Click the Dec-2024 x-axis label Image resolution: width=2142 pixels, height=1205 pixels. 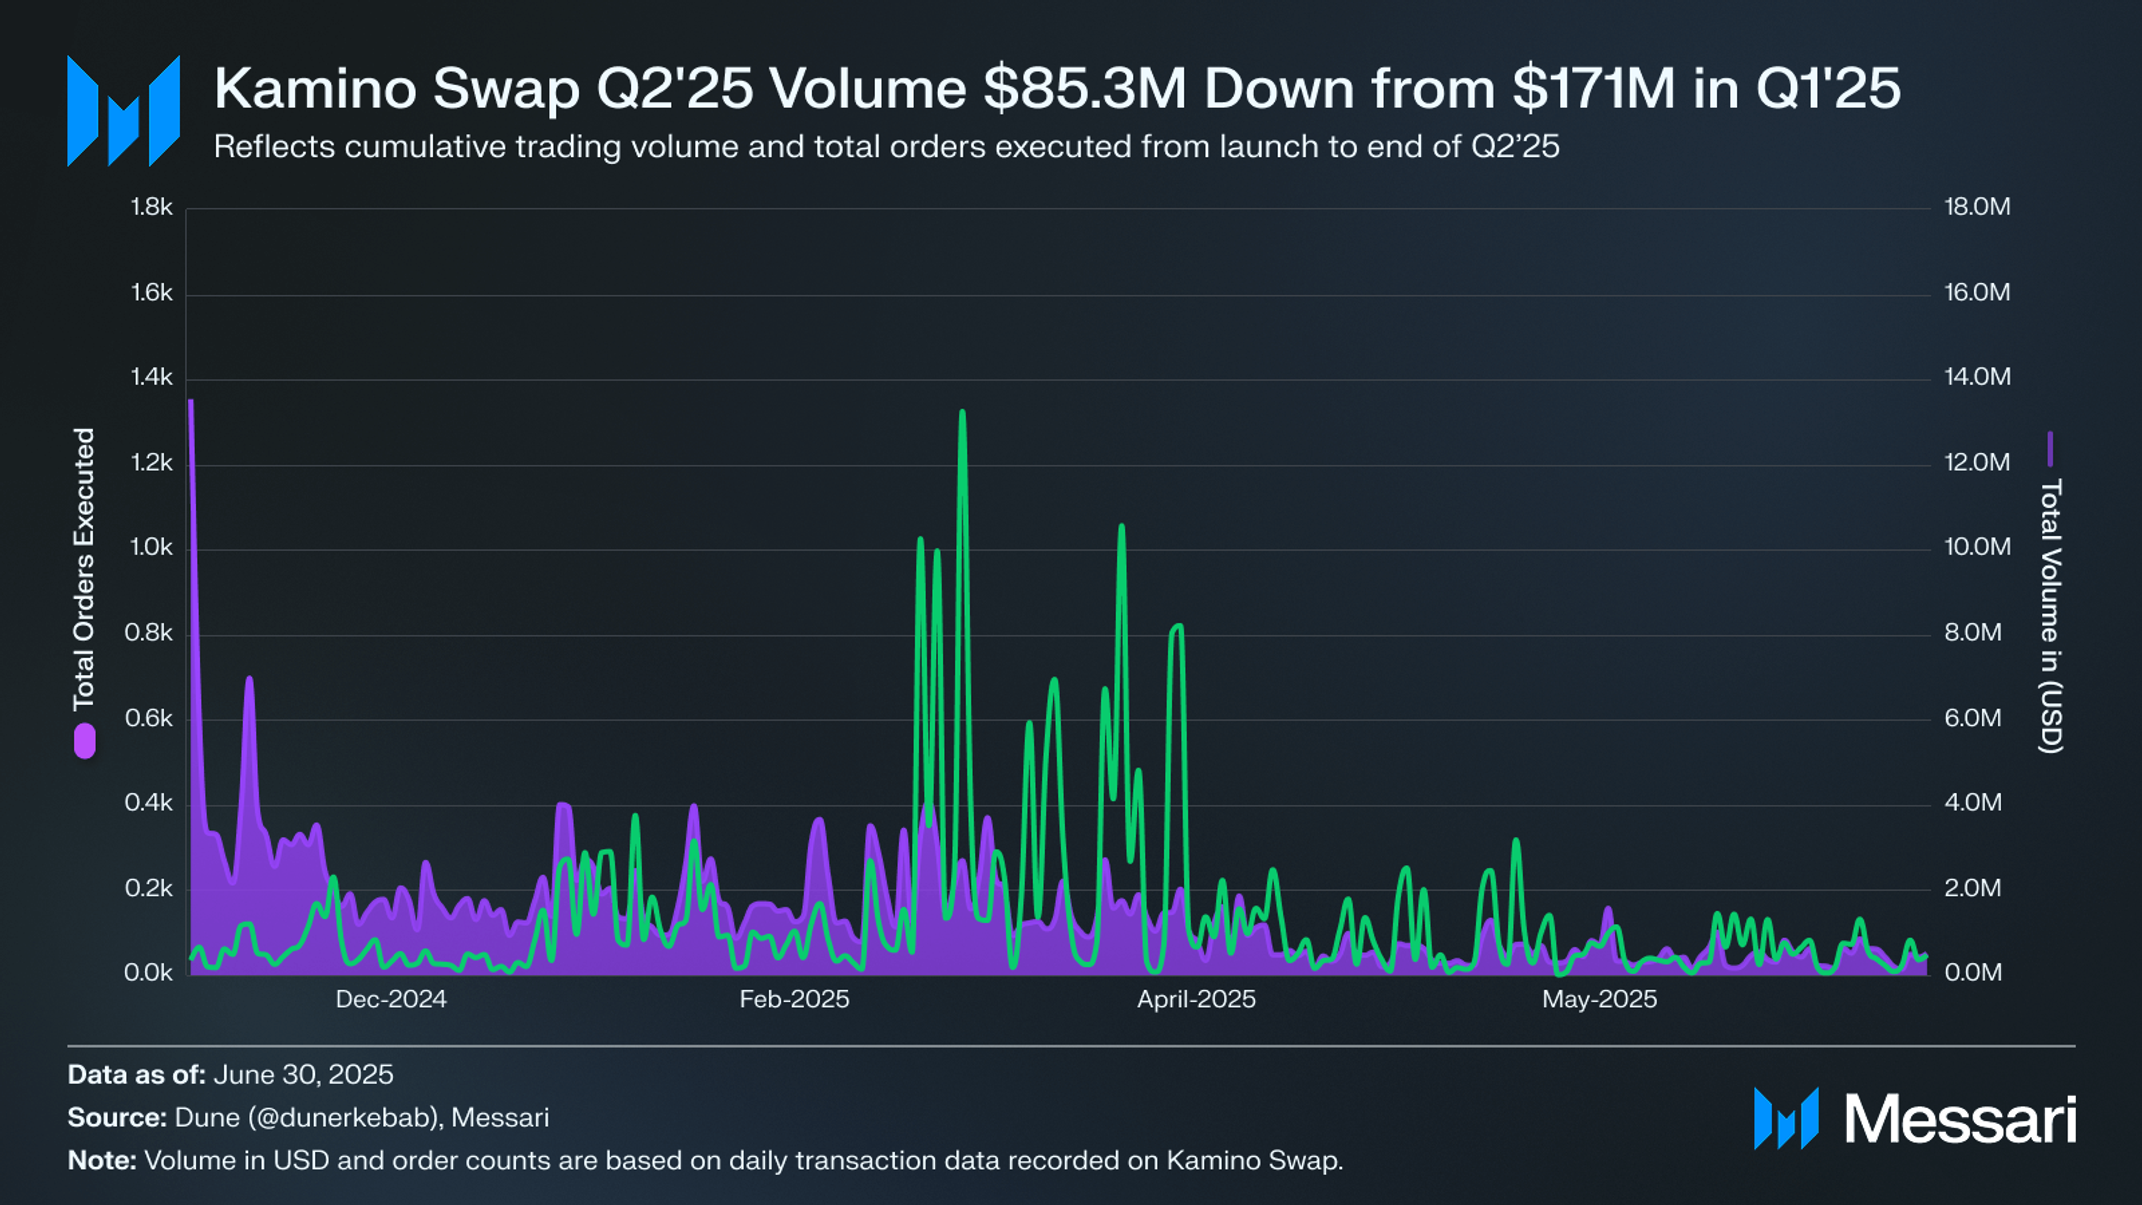pyautogui.click(x=391, y=999)
